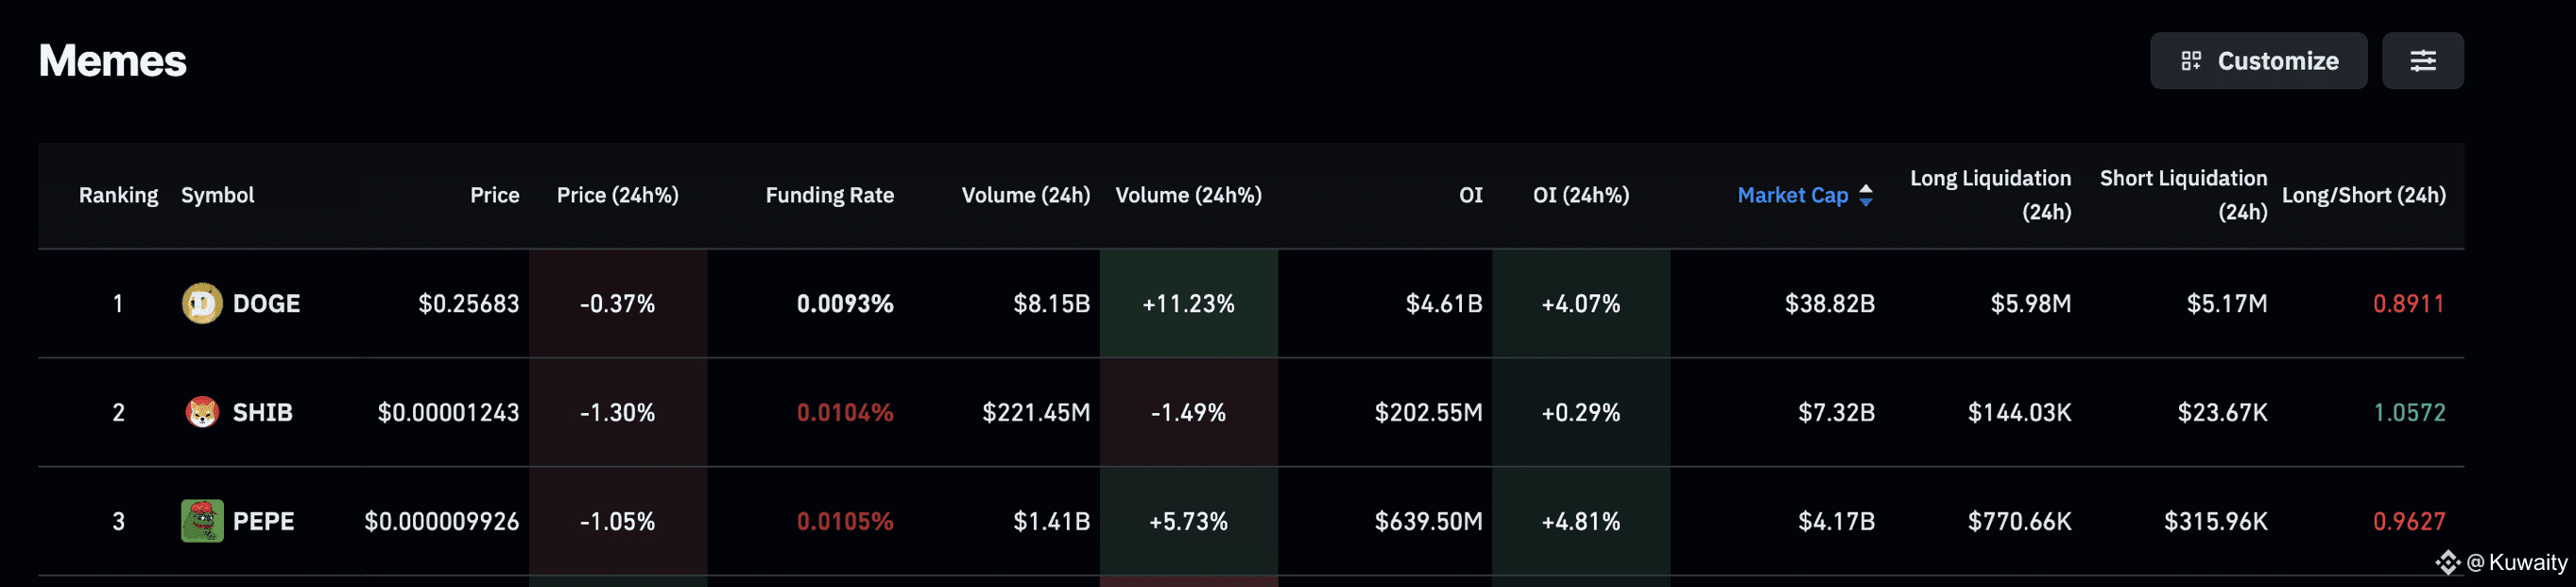Click the DOGE coin icon
Image resolution: width=2576 pixels, height=587 pixels.
coord(202,303)
